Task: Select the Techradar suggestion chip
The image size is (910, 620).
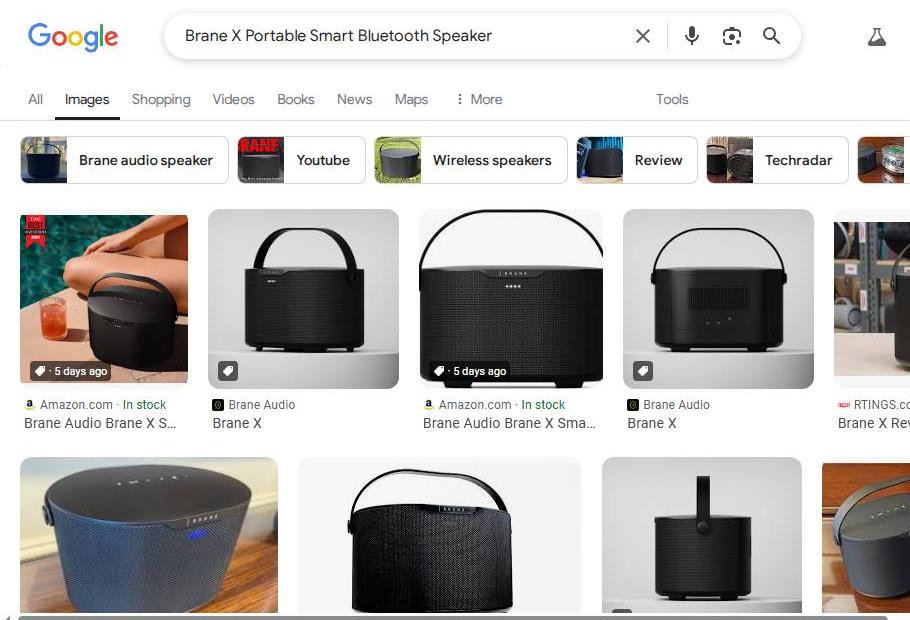Action: (x=777, y=160)
